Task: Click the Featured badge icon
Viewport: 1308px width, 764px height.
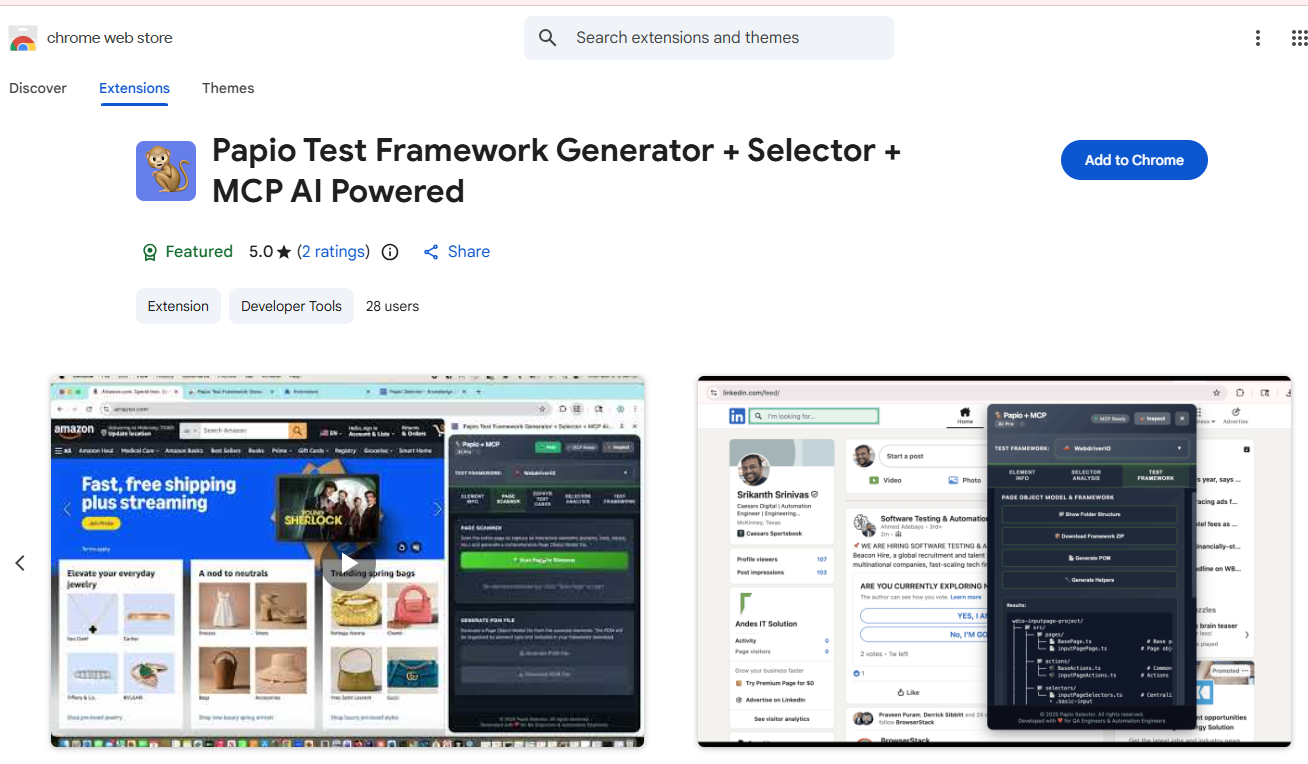Action: [150, 252]
